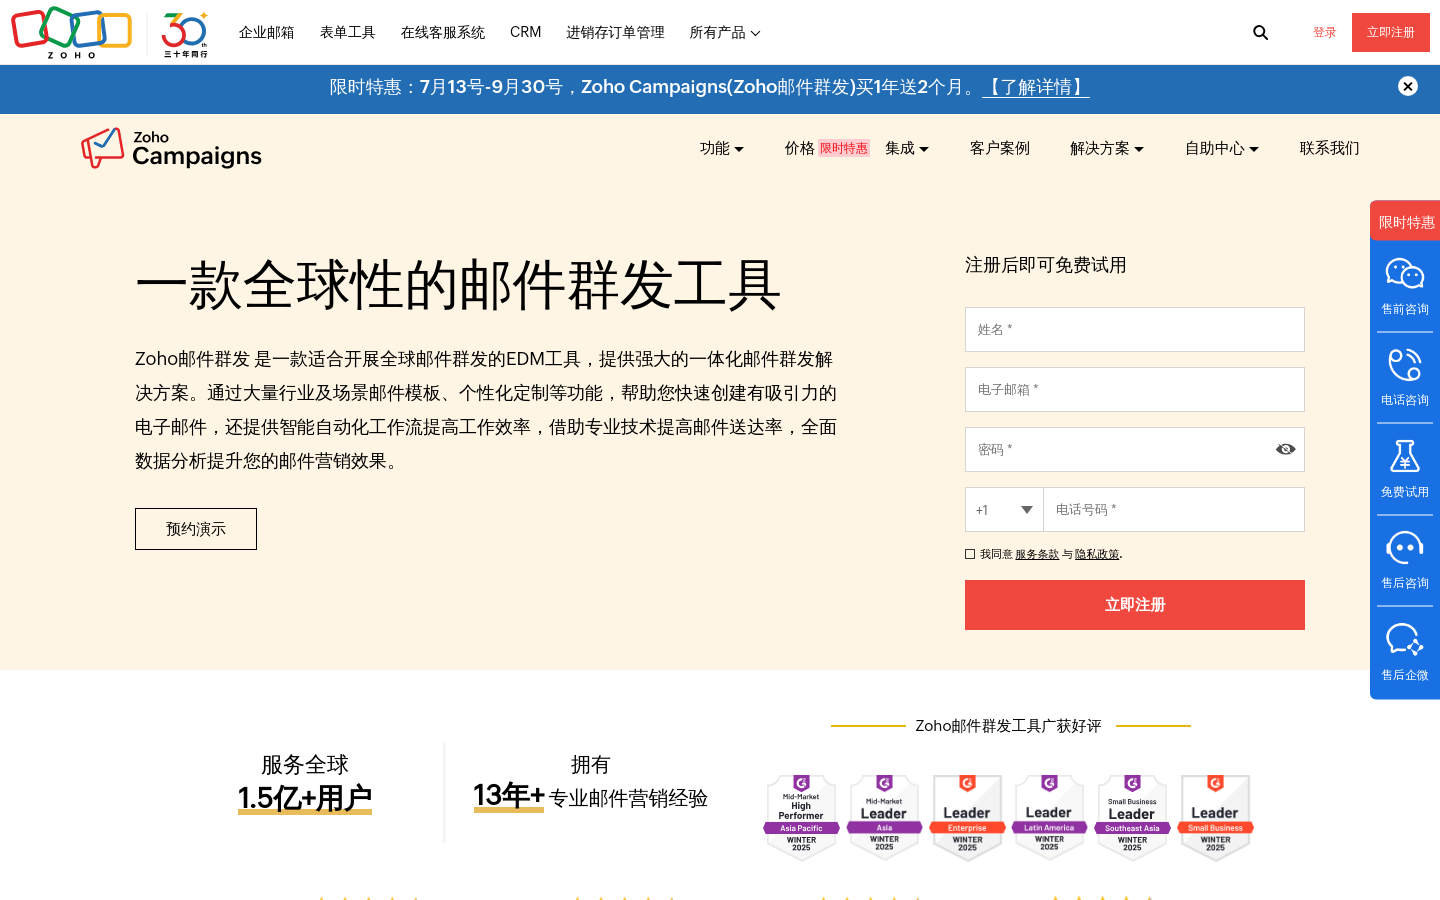Open the 售后咨询 chat sidebar icon
The image size is (1440, 900).
point(1405,560)
